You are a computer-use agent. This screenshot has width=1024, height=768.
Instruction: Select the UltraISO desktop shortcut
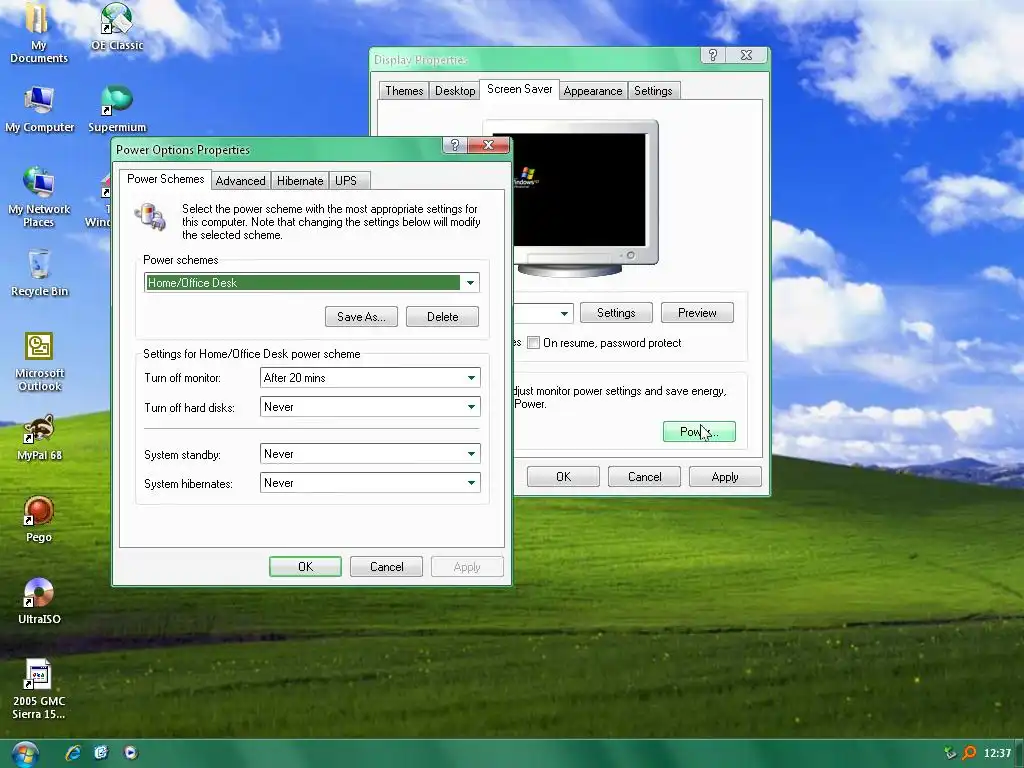coord(39,601)
